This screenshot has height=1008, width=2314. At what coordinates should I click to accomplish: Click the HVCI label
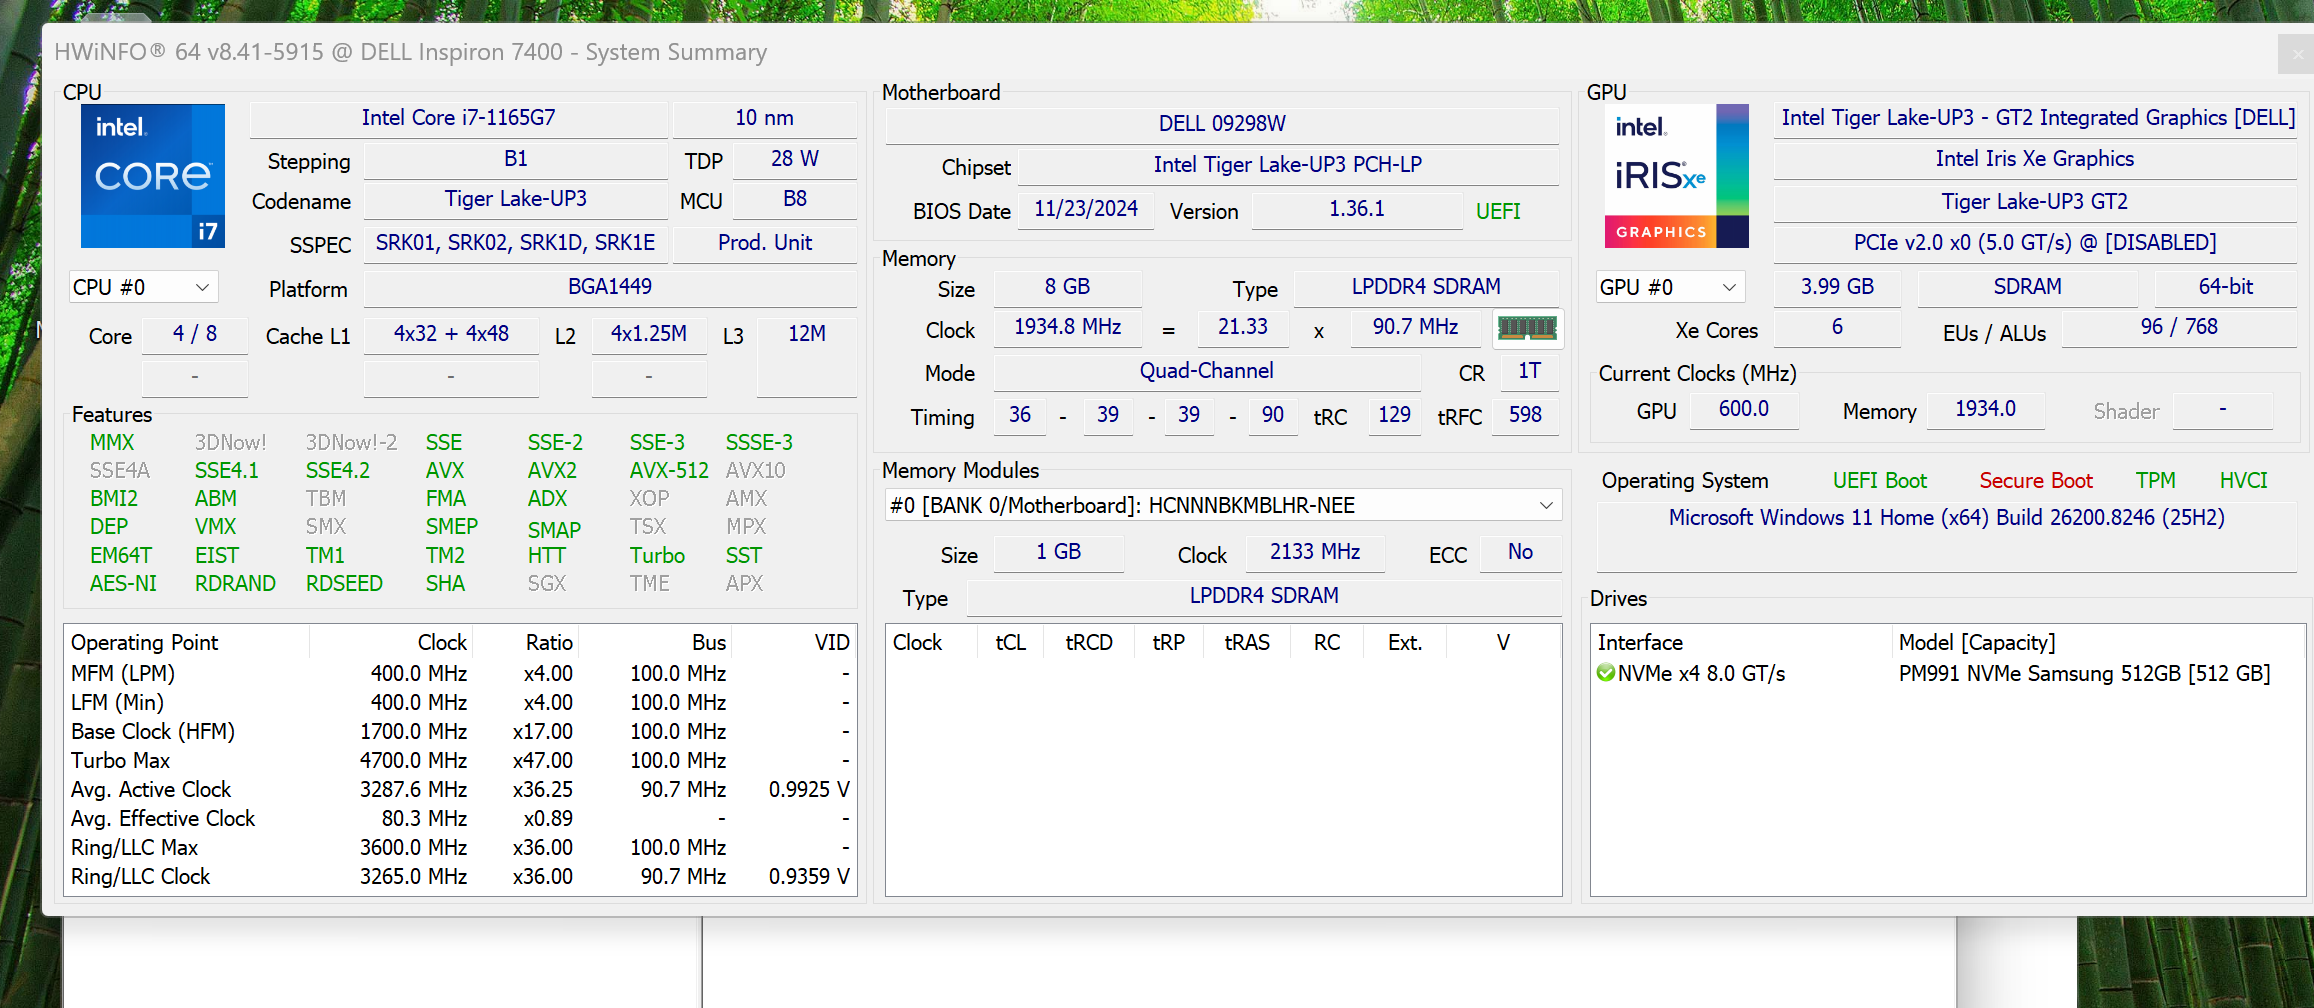[x=2243, y=481]
